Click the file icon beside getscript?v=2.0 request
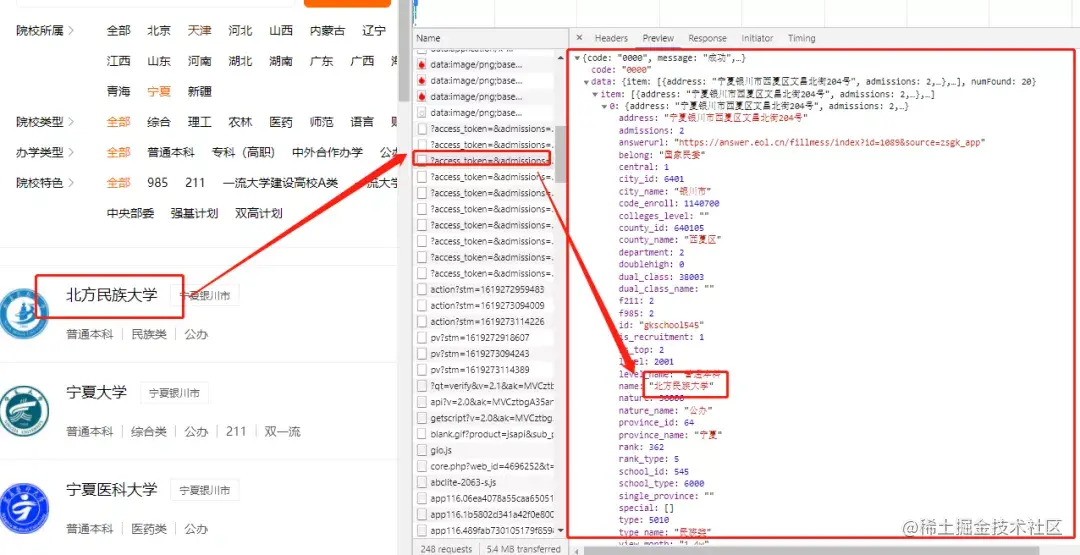The width and height of the screenshot is (1080, 555). 422,418
